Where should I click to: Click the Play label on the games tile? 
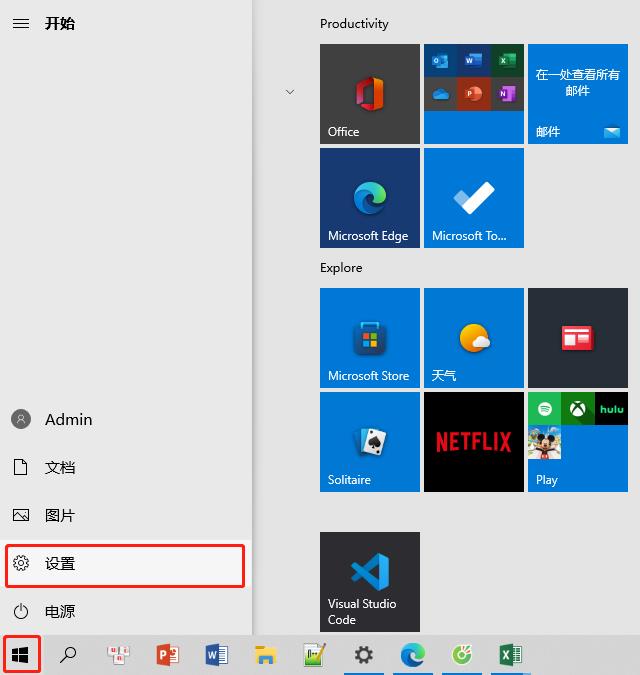click(x=547, y=480)
